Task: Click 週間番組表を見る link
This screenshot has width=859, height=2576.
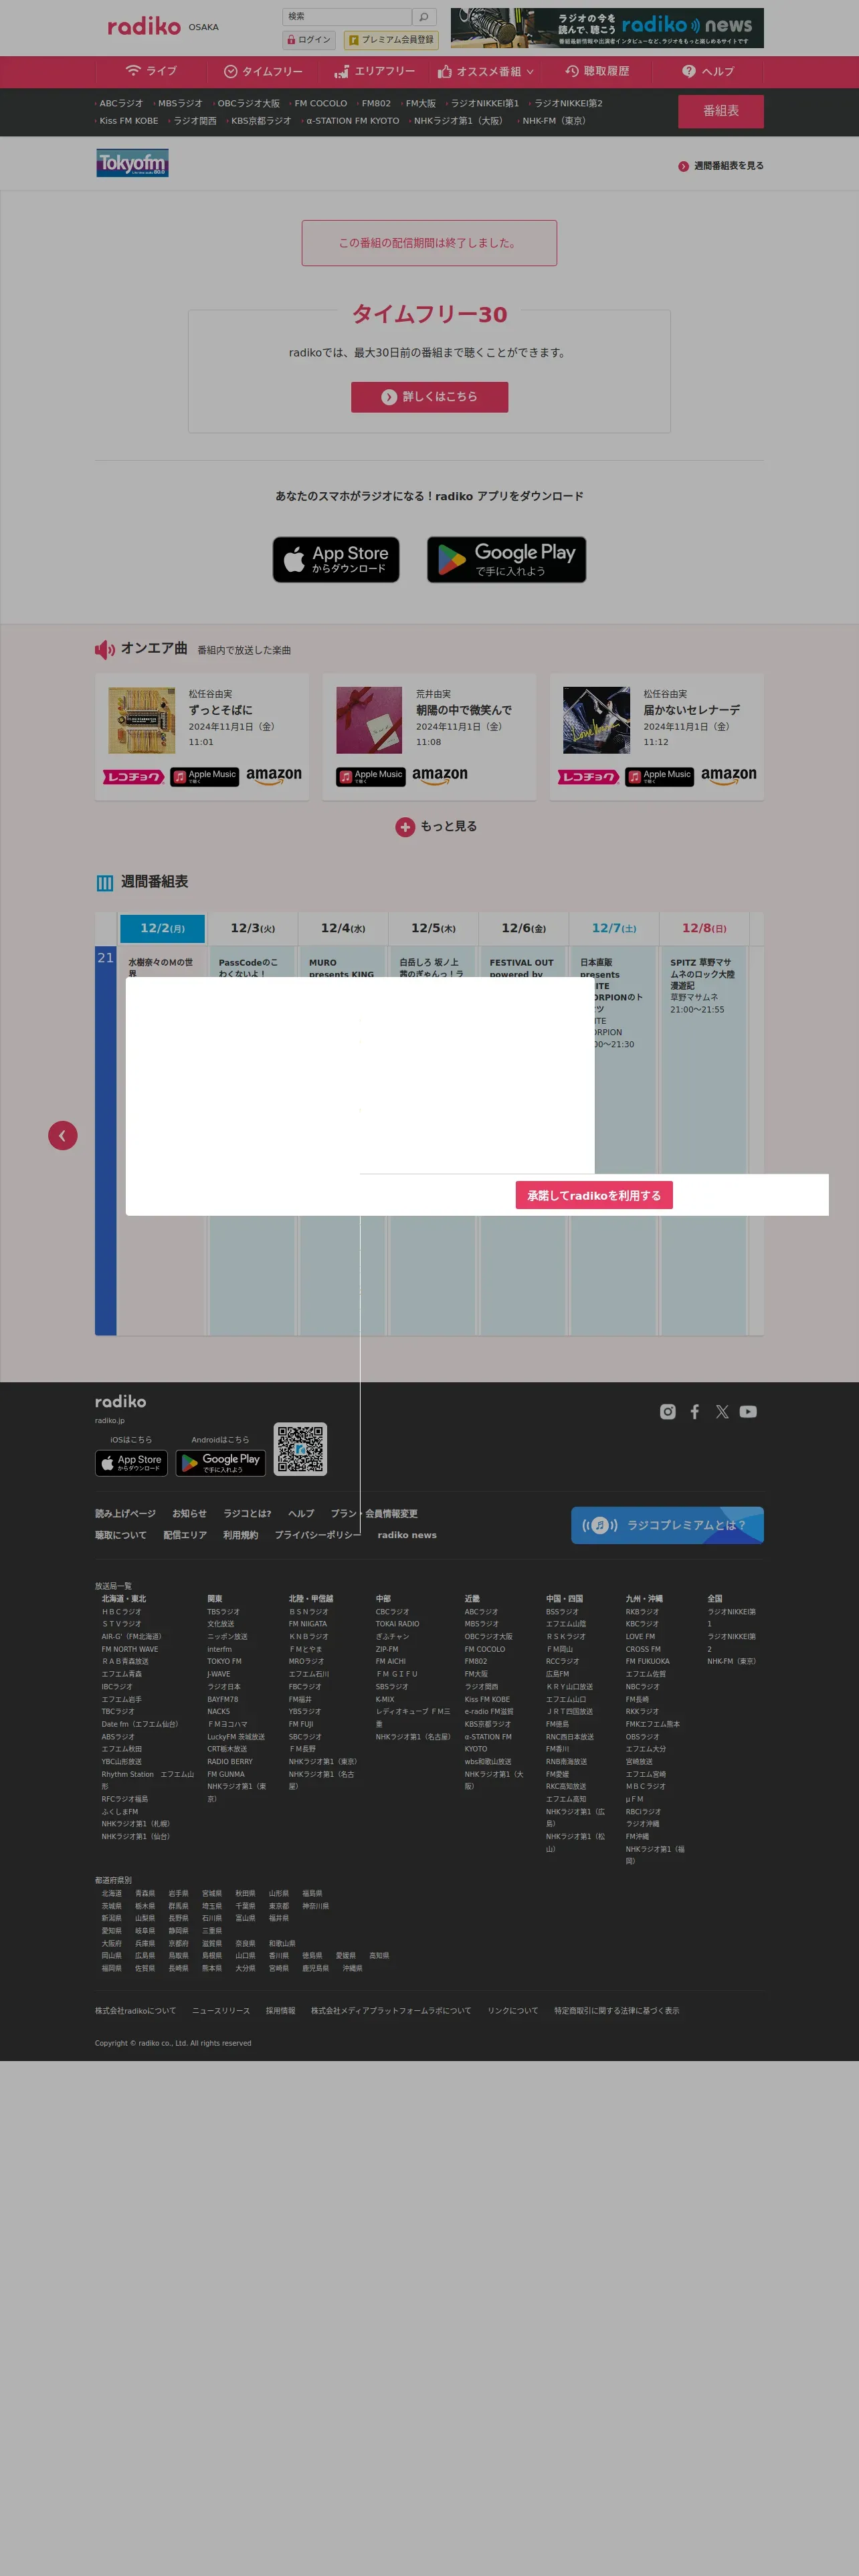Action: pyautogui.click(x=721, y=166)
